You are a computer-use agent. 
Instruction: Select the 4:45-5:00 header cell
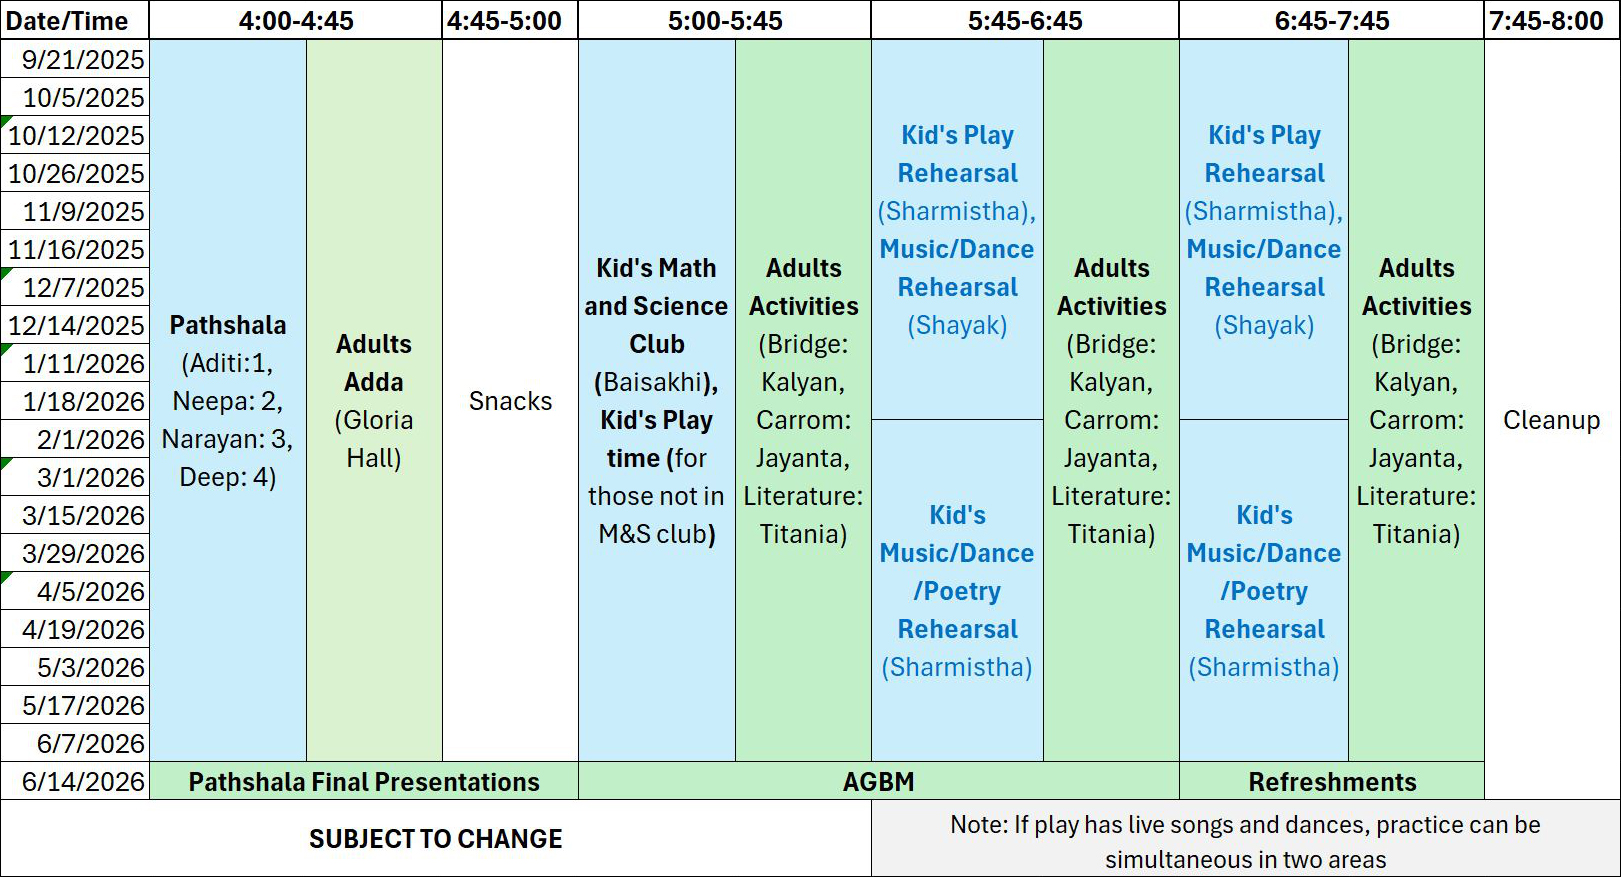[x=510, y=20]
